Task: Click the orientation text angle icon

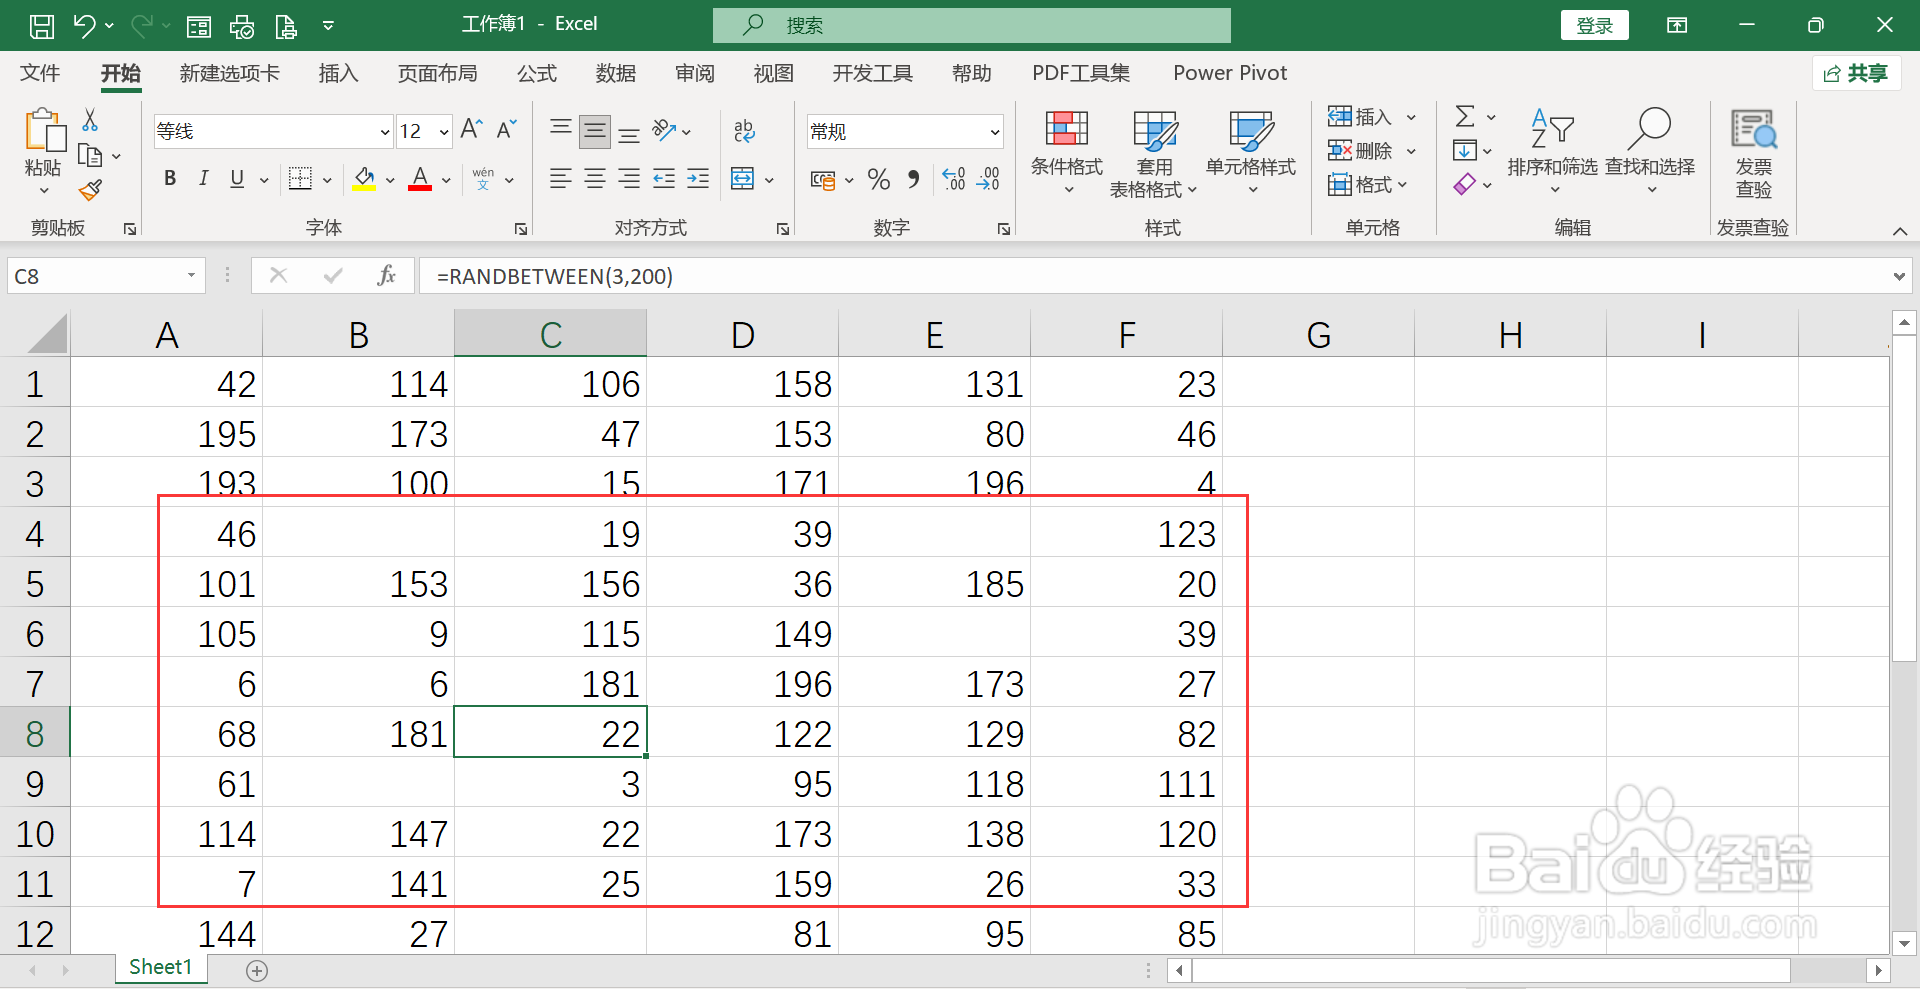Action: (x=664, y=131)
